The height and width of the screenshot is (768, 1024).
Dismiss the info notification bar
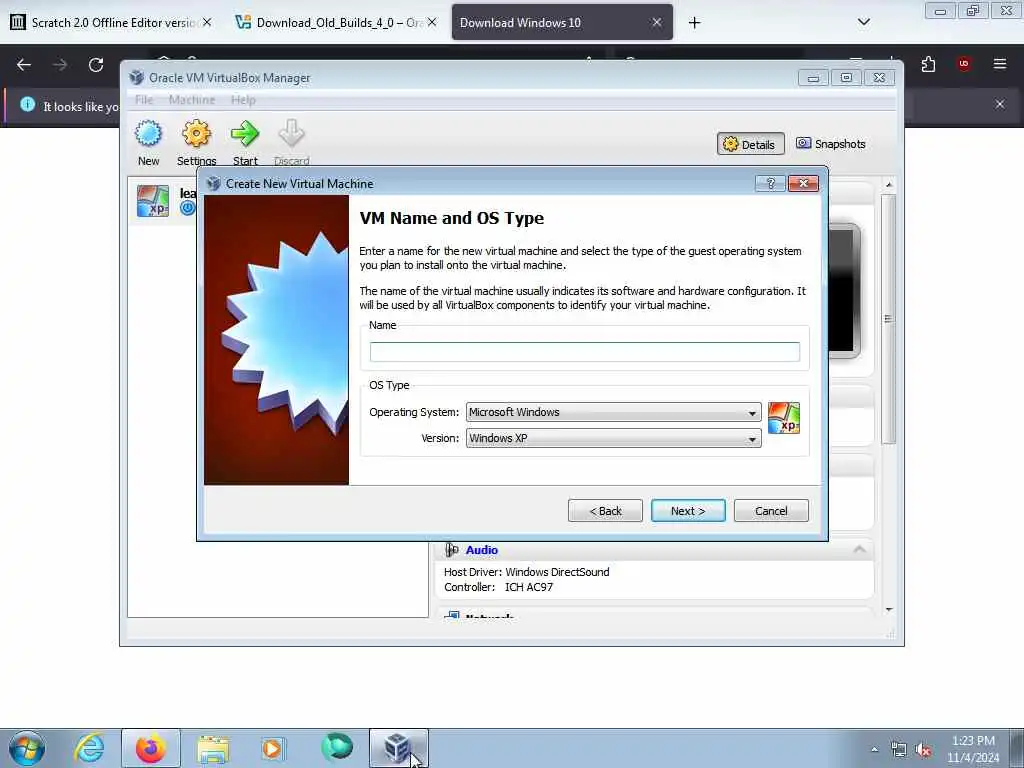[1000, 104]
